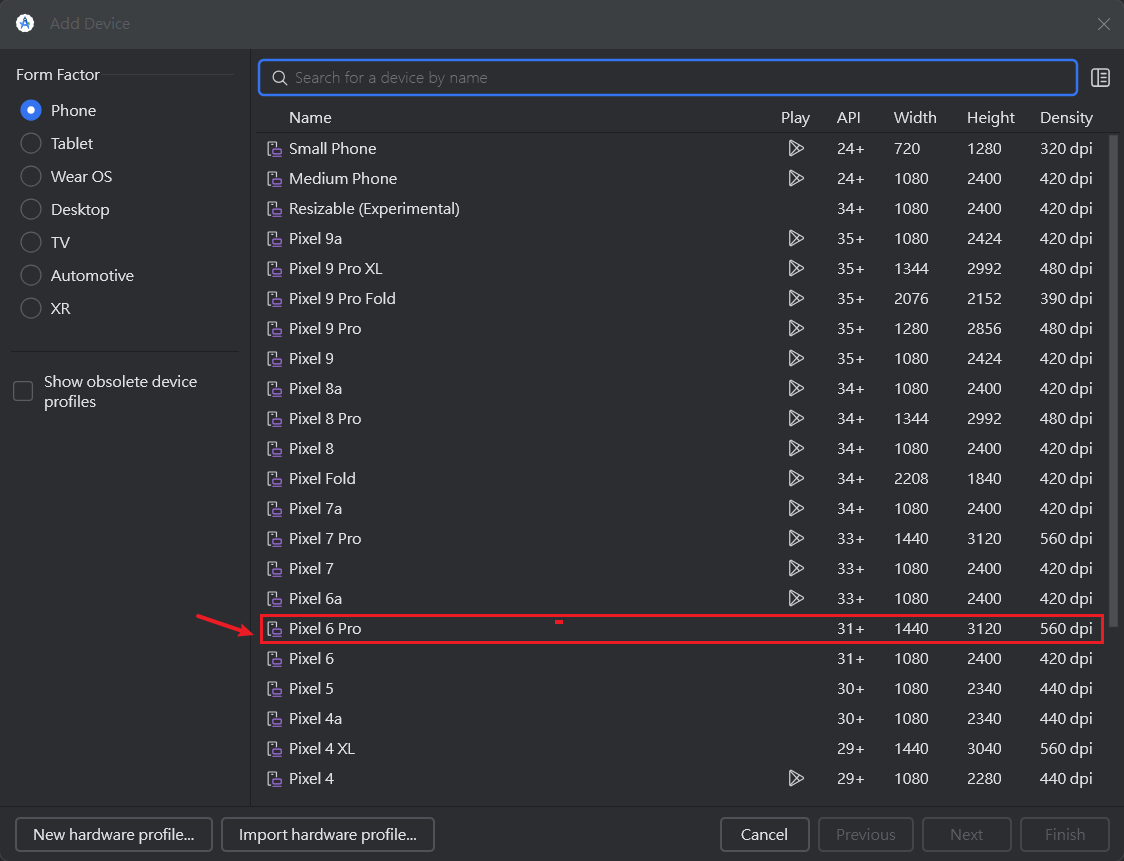Select the Pixel 9 device name
Image resolution: width=1124 pixels, height=861 pixels.
[x=311, y=358]
